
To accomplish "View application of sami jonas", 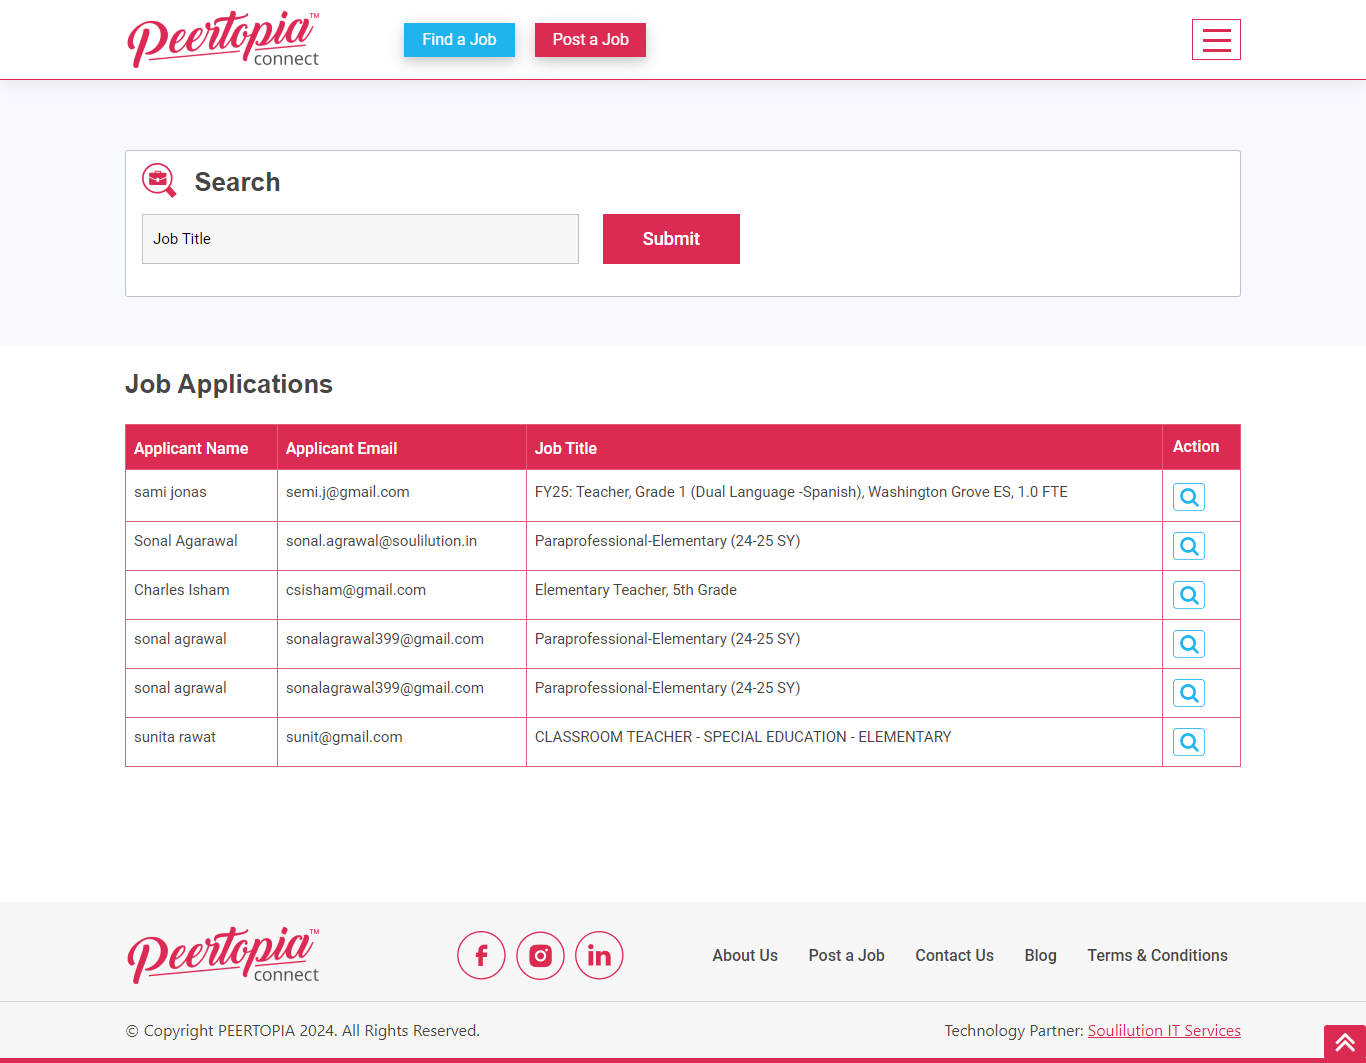I will pyautogui.click(x=1189, y=497).
